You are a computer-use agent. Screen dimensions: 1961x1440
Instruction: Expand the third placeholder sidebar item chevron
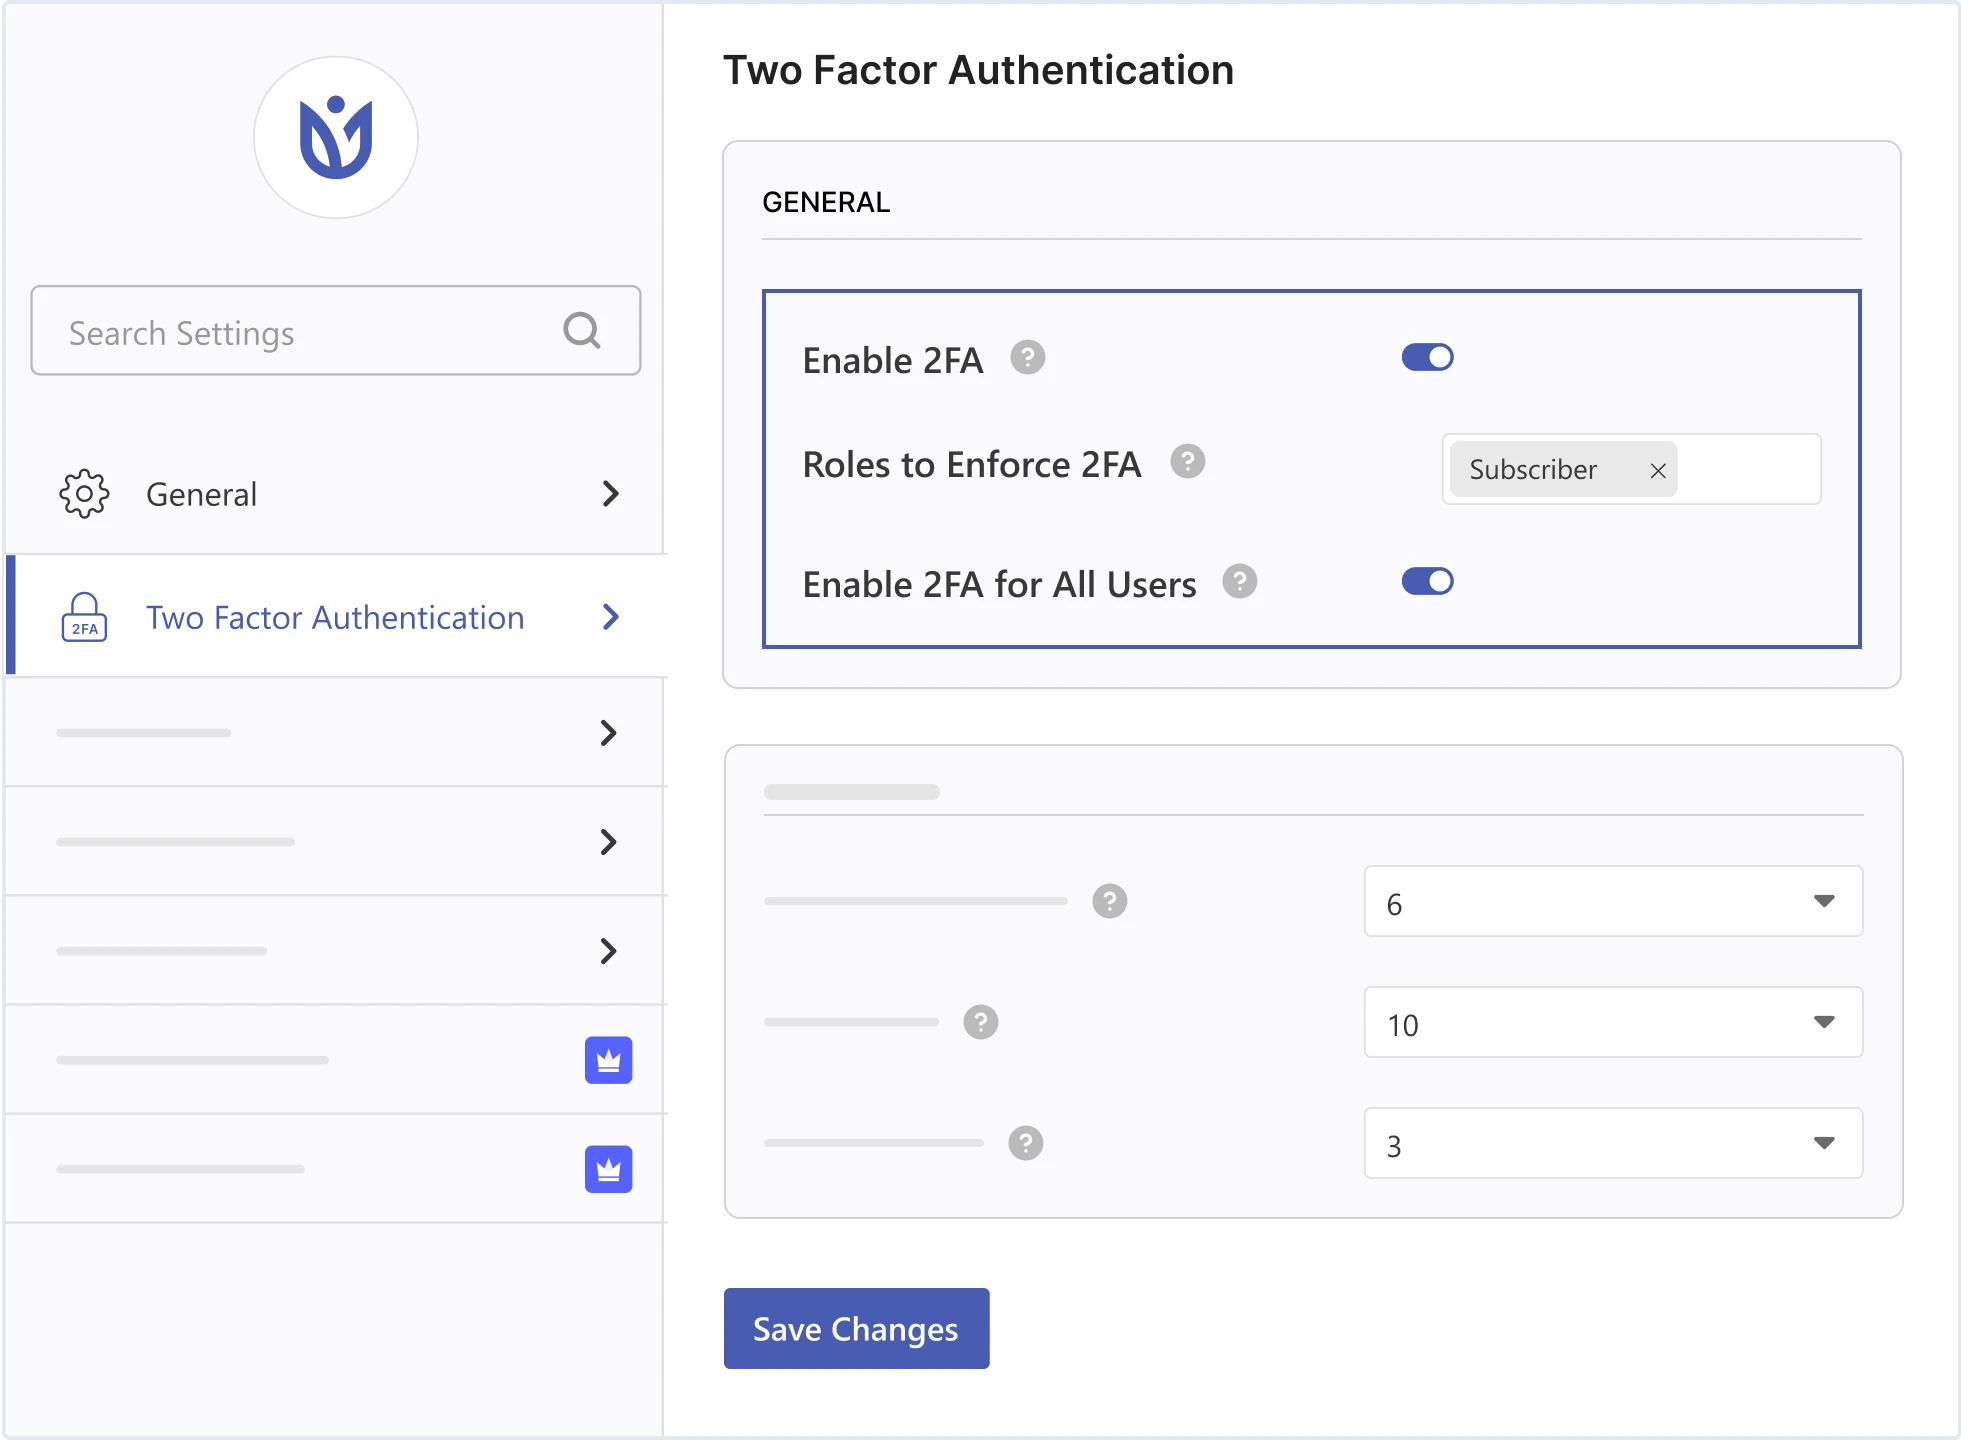pos(608,951)
